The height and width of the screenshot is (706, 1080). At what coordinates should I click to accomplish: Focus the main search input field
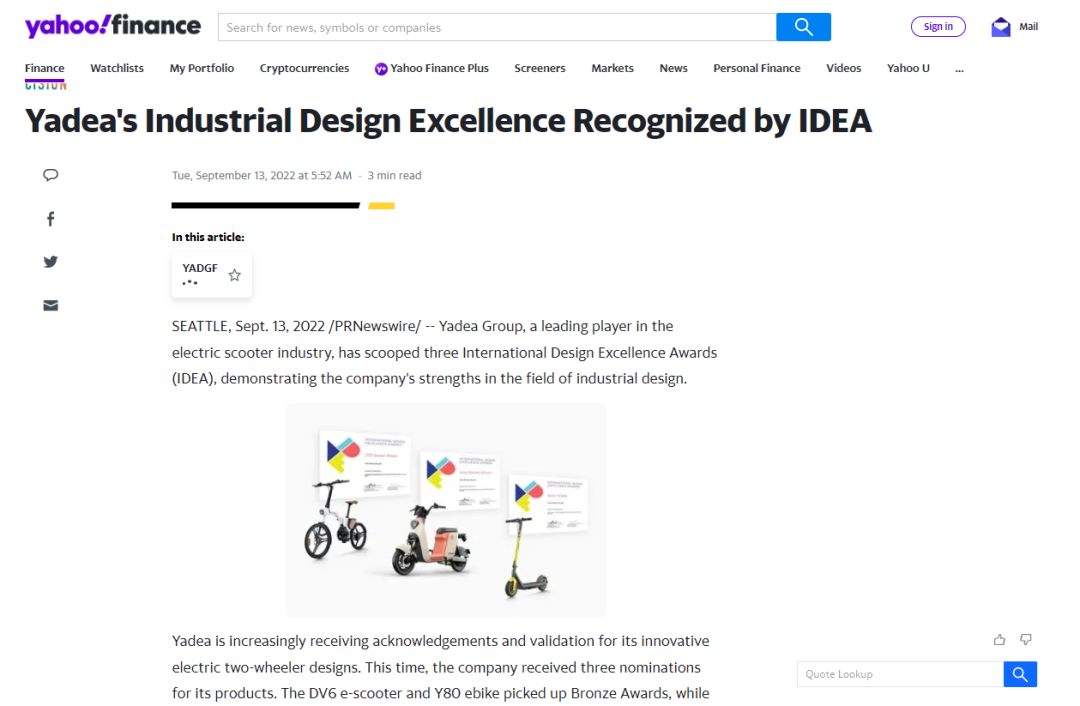pyautogui.click(x=497, y=27)
